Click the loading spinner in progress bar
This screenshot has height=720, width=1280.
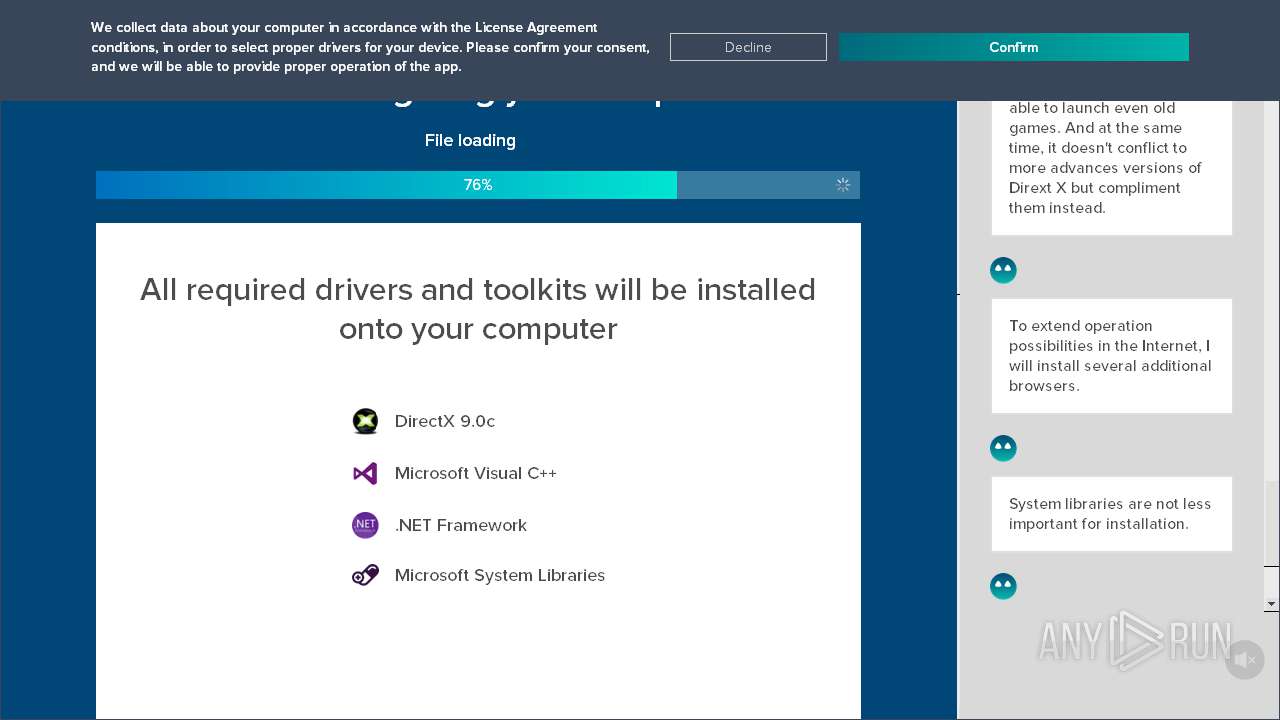pos(843,185)
